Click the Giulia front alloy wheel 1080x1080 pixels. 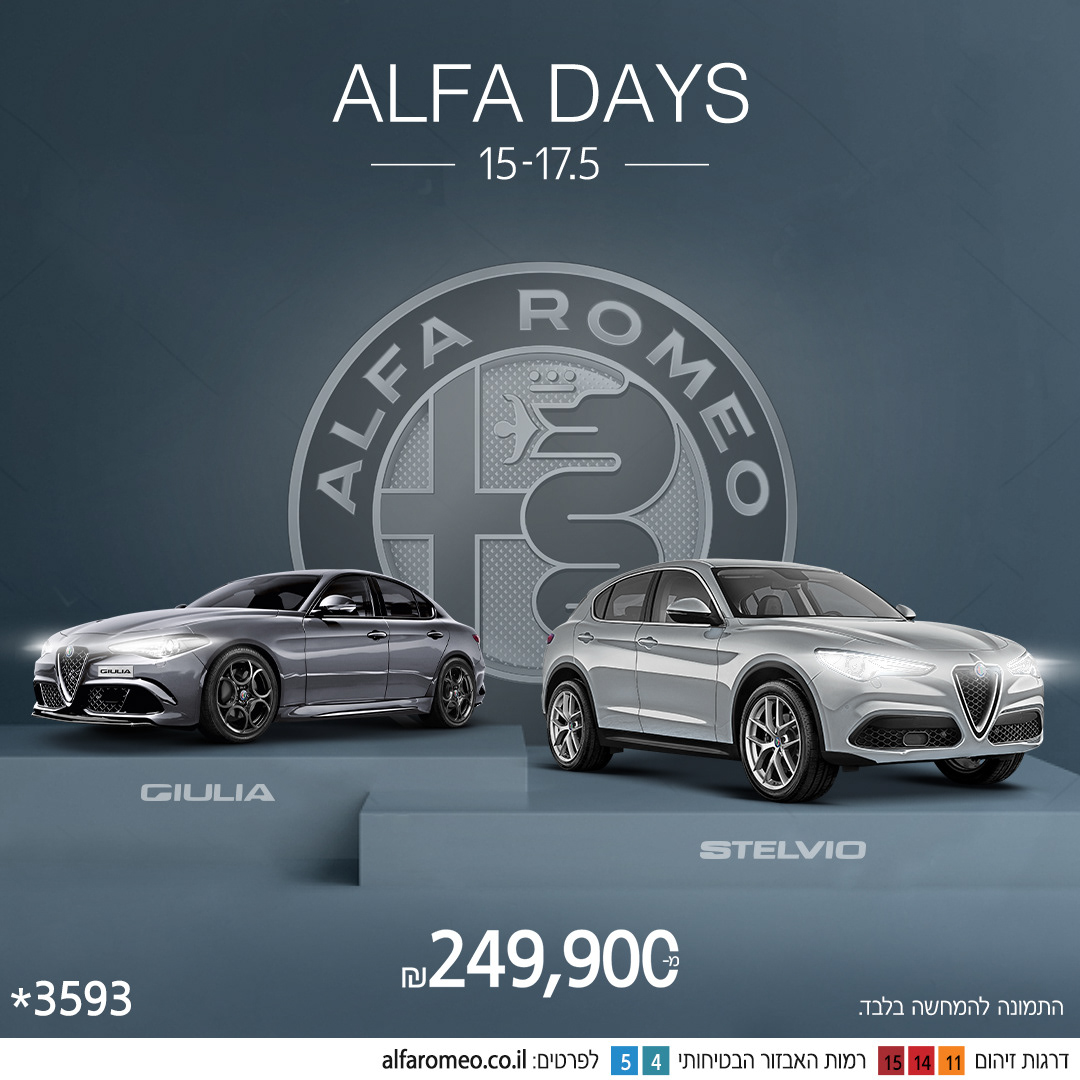click(x=239, y=695)
